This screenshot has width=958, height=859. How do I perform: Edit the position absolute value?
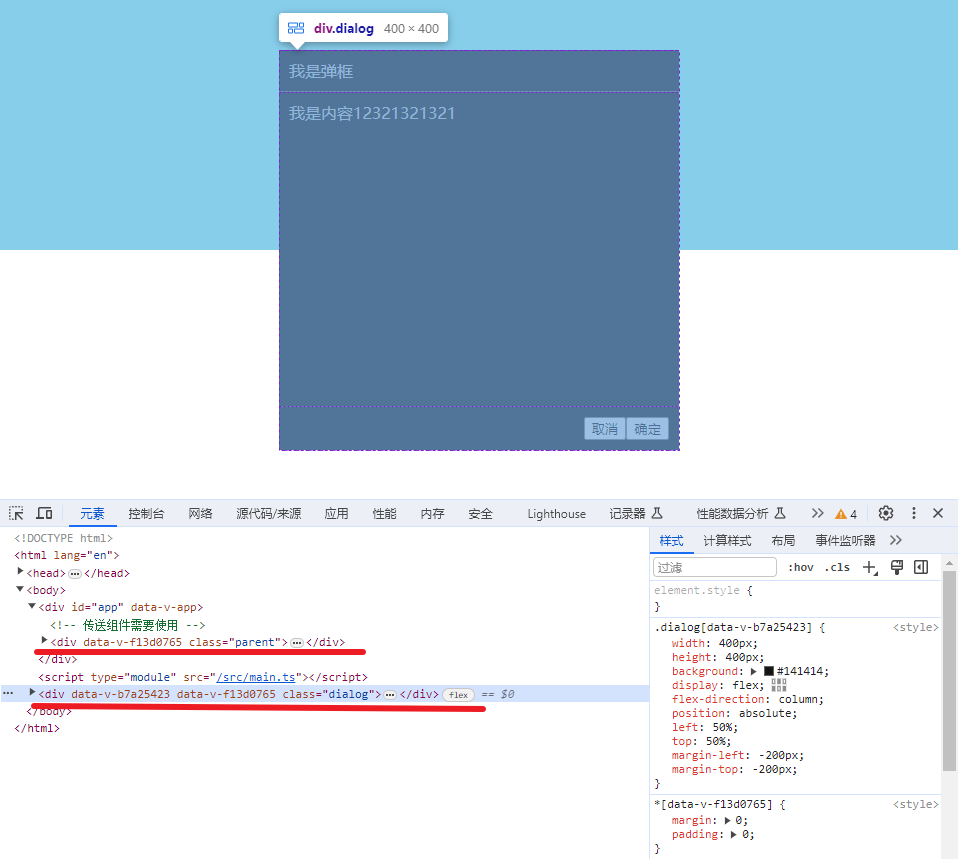coord(767,713)
